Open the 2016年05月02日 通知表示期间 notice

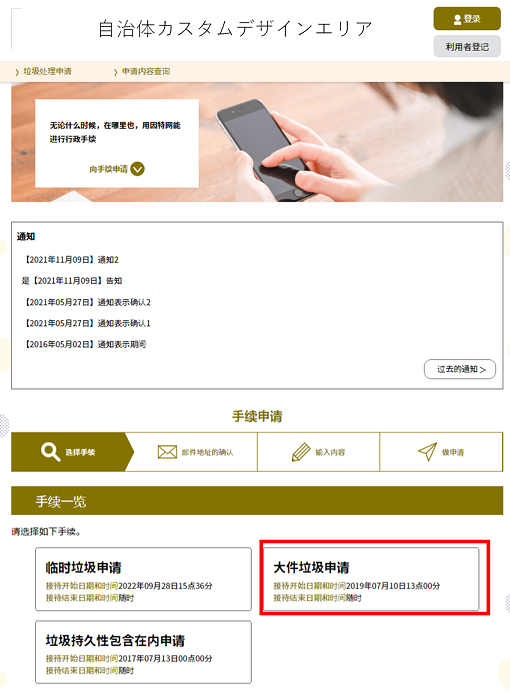coord(85,344)
